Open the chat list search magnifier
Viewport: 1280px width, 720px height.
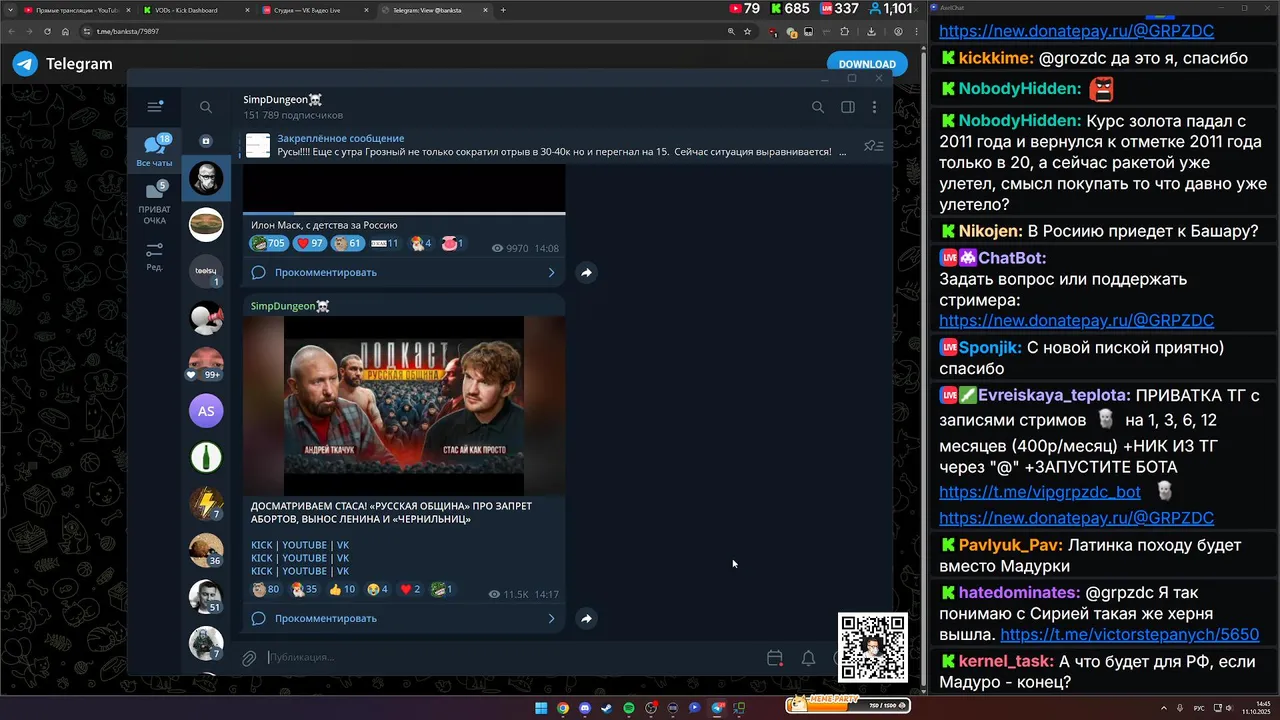click(206, 107)
